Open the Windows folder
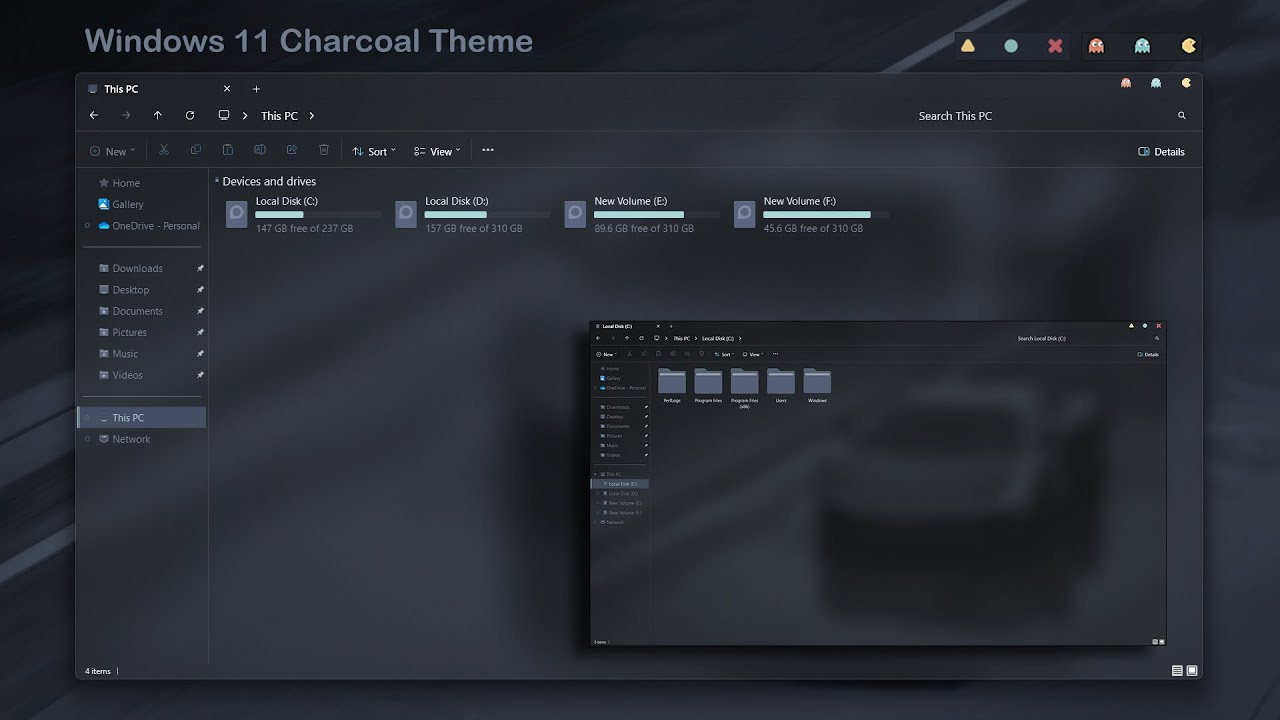This screenshot has height=720, width=1280. pos(817,386)
